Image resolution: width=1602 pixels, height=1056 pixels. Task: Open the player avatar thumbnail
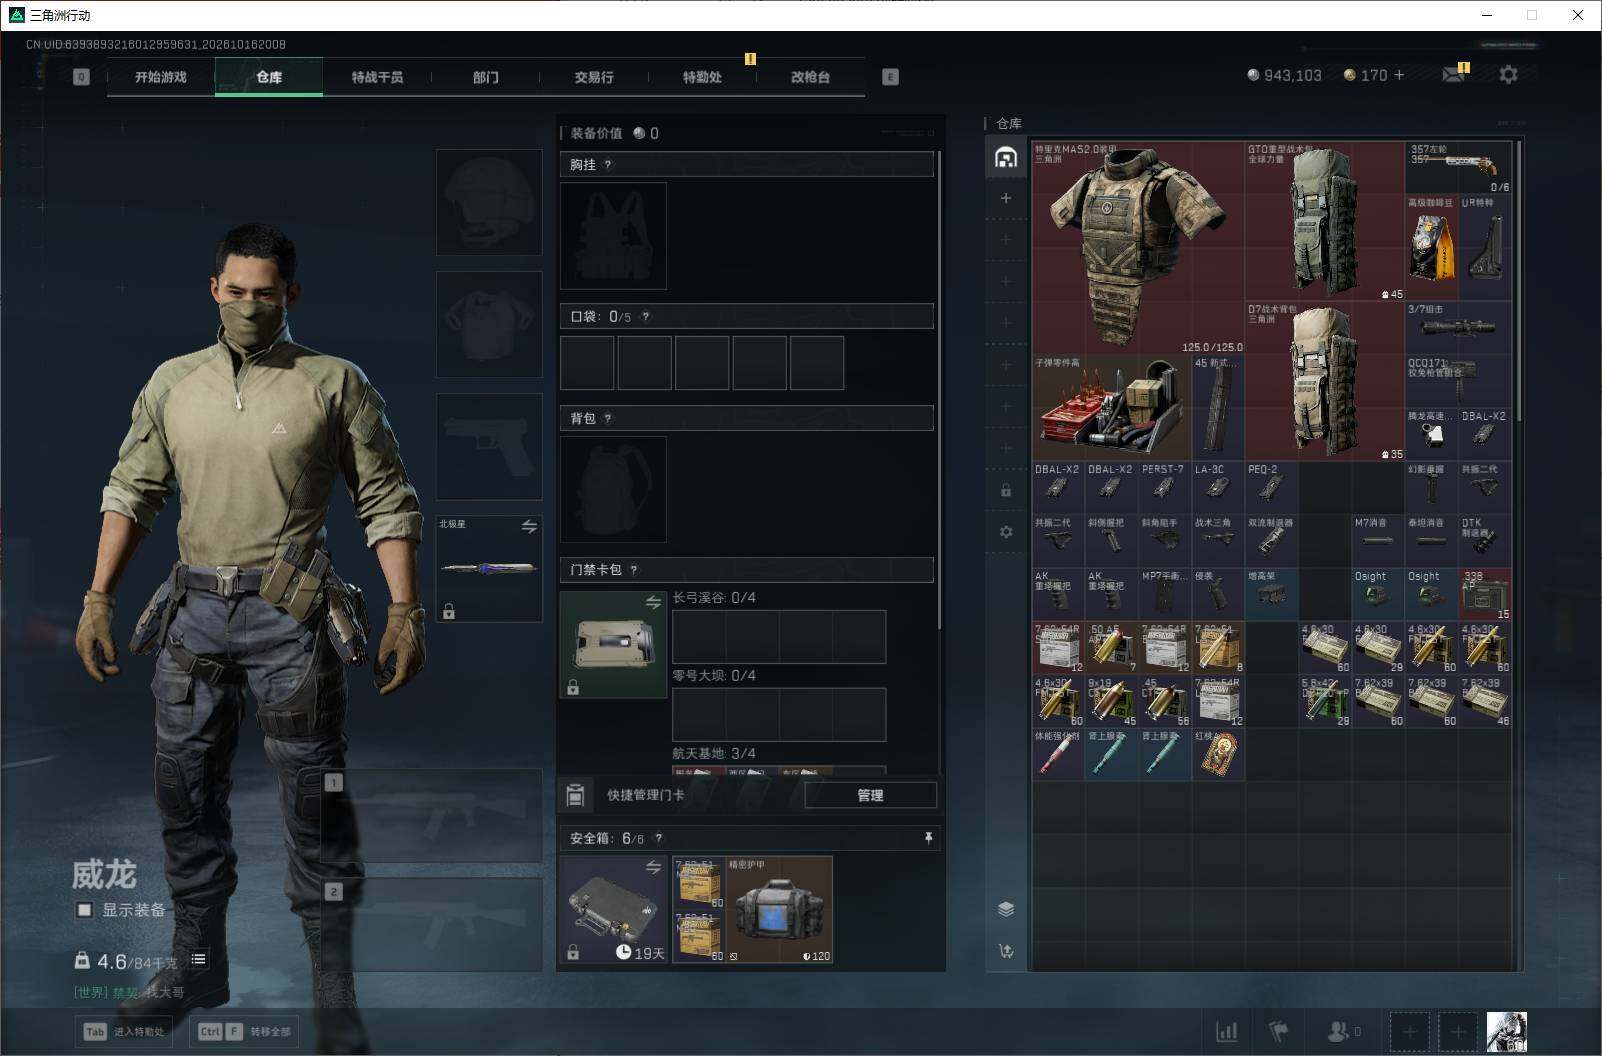pos(1506,1031)
